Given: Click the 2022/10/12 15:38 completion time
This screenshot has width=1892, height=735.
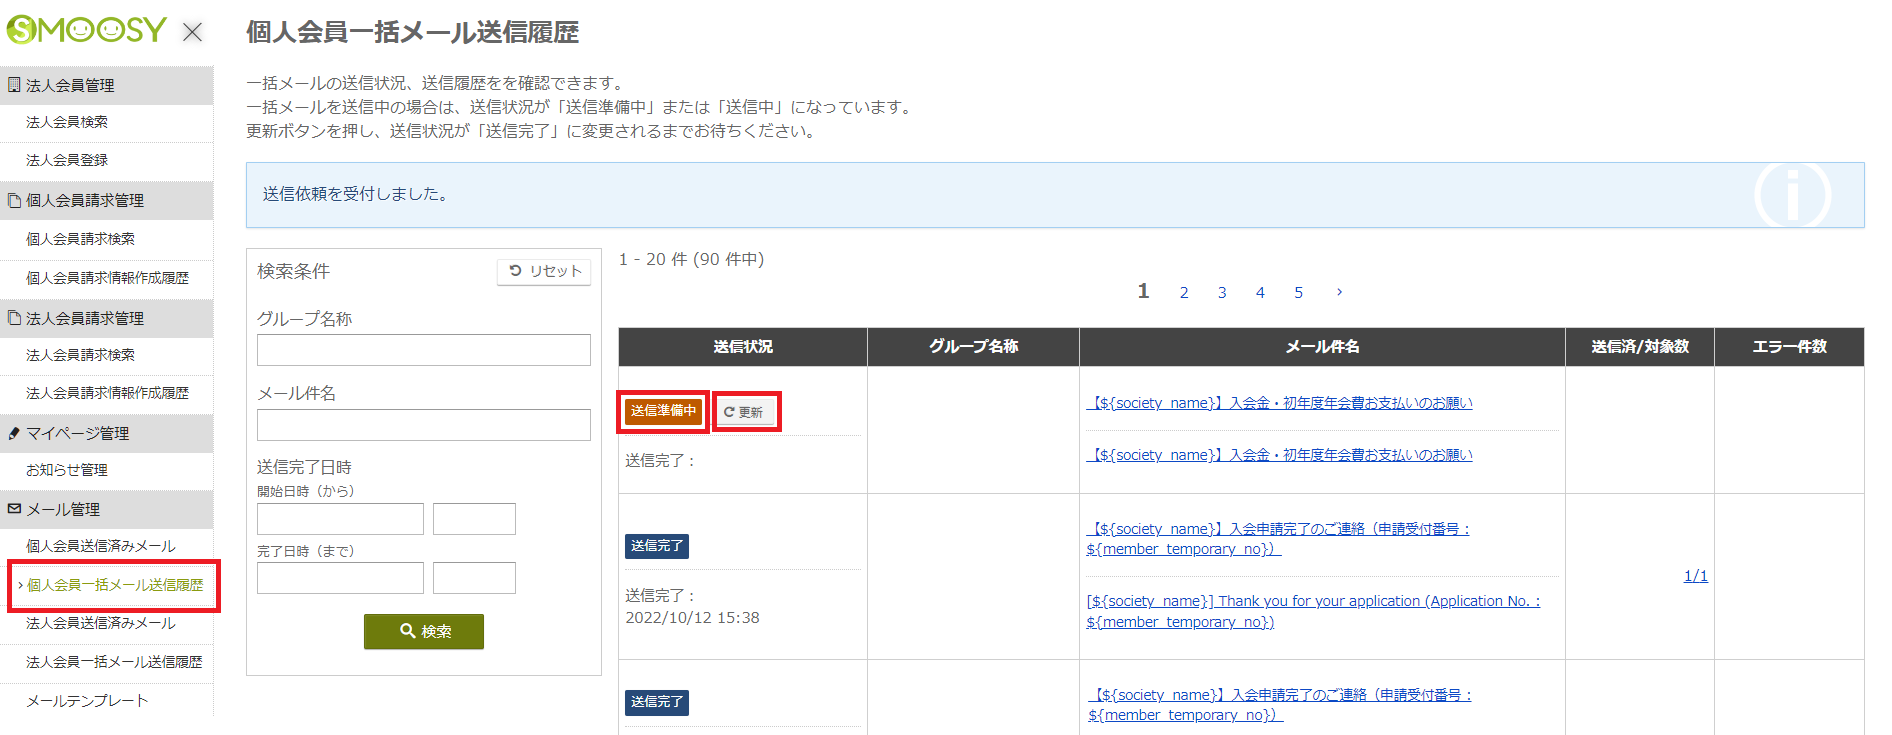Looking at the screenshot, I should point(692,618).
